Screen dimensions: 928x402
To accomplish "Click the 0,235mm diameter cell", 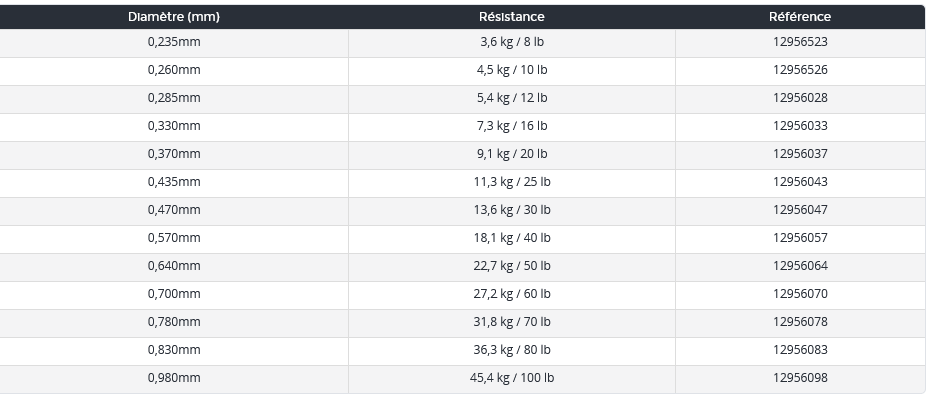I will pyautogui.click(x=174, y=42).
